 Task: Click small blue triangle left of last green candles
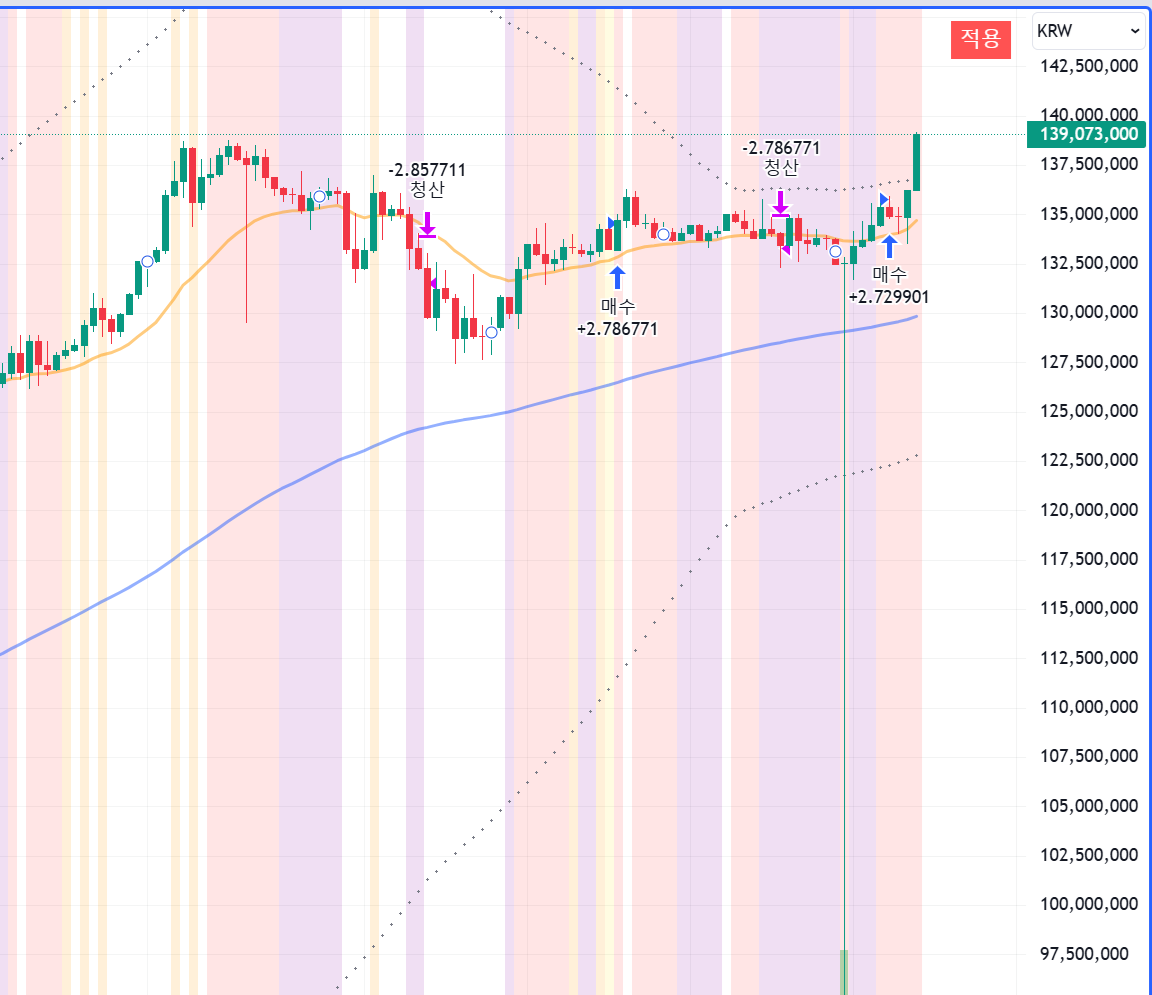point(884,200)
